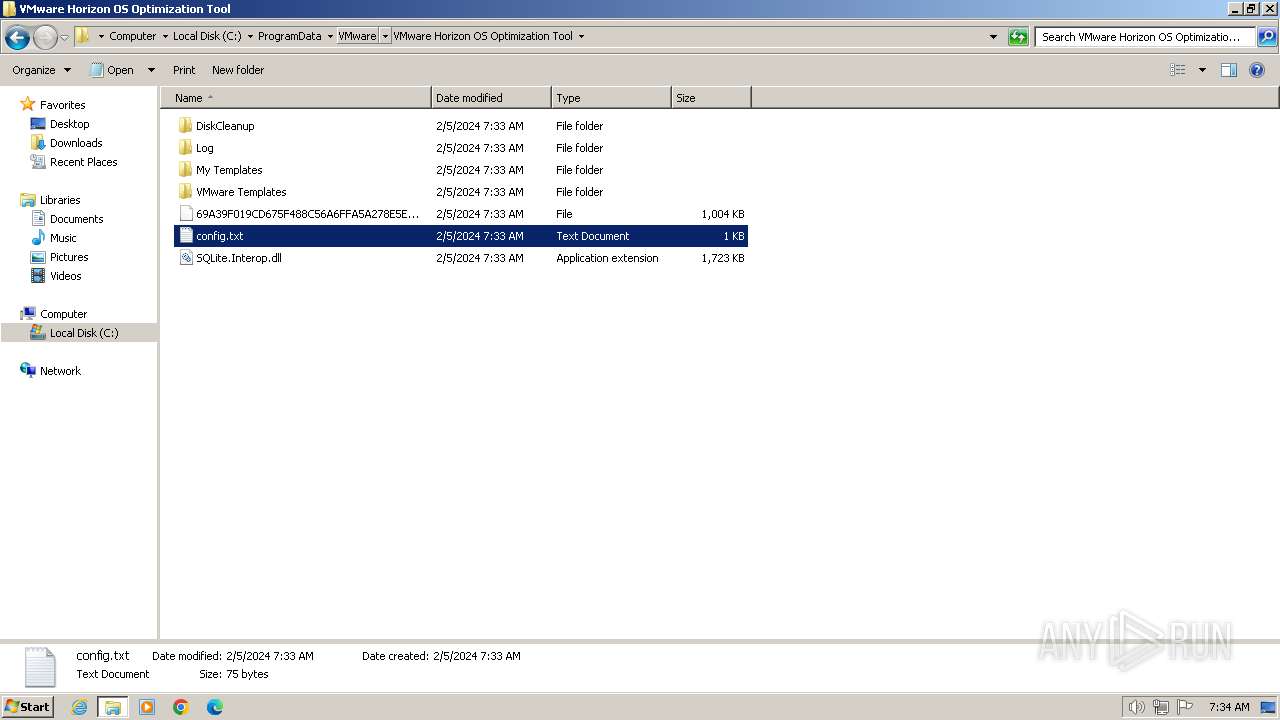Open the Start menu
Screen dimensions: 1280x720
coord(28,706)
